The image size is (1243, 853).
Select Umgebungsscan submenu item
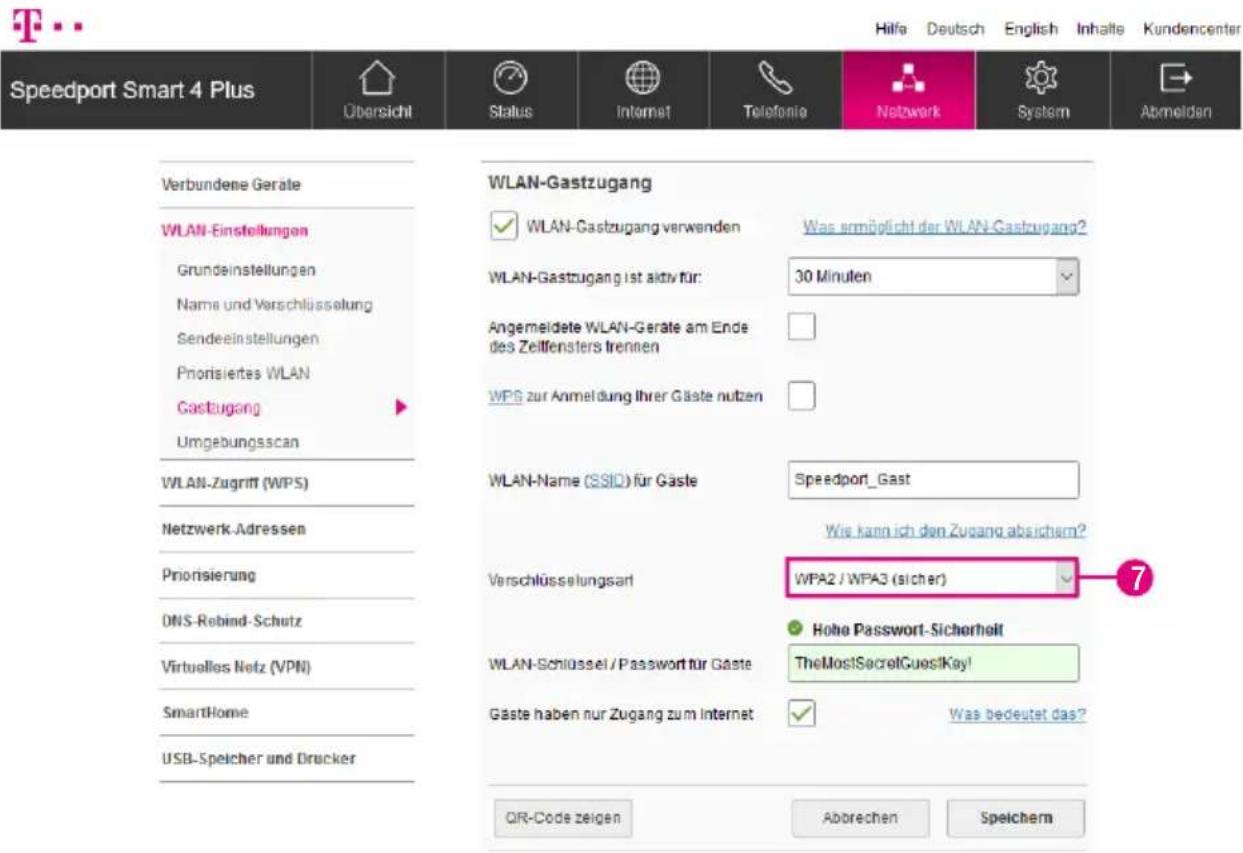pyautogui.click(x=237, y=441)
